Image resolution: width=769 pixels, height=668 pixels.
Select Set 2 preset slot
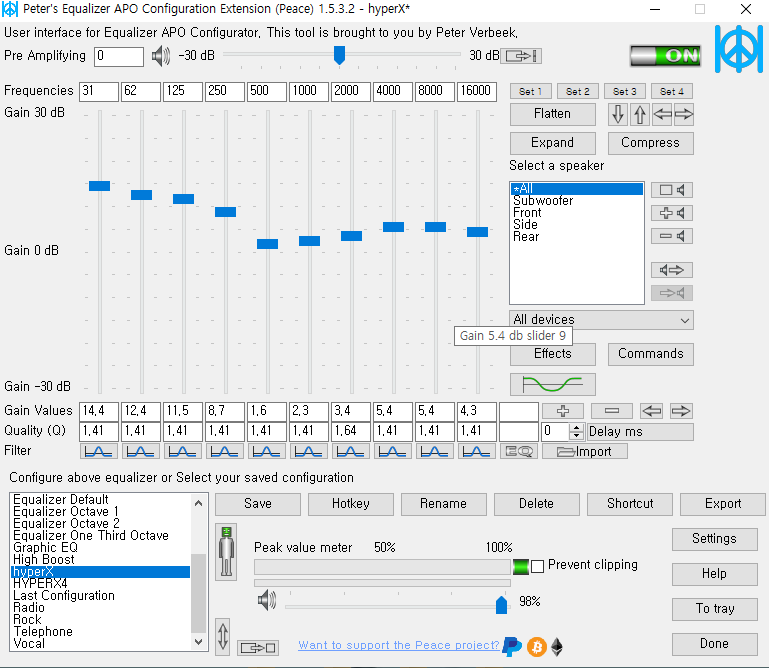pos(577,91)
